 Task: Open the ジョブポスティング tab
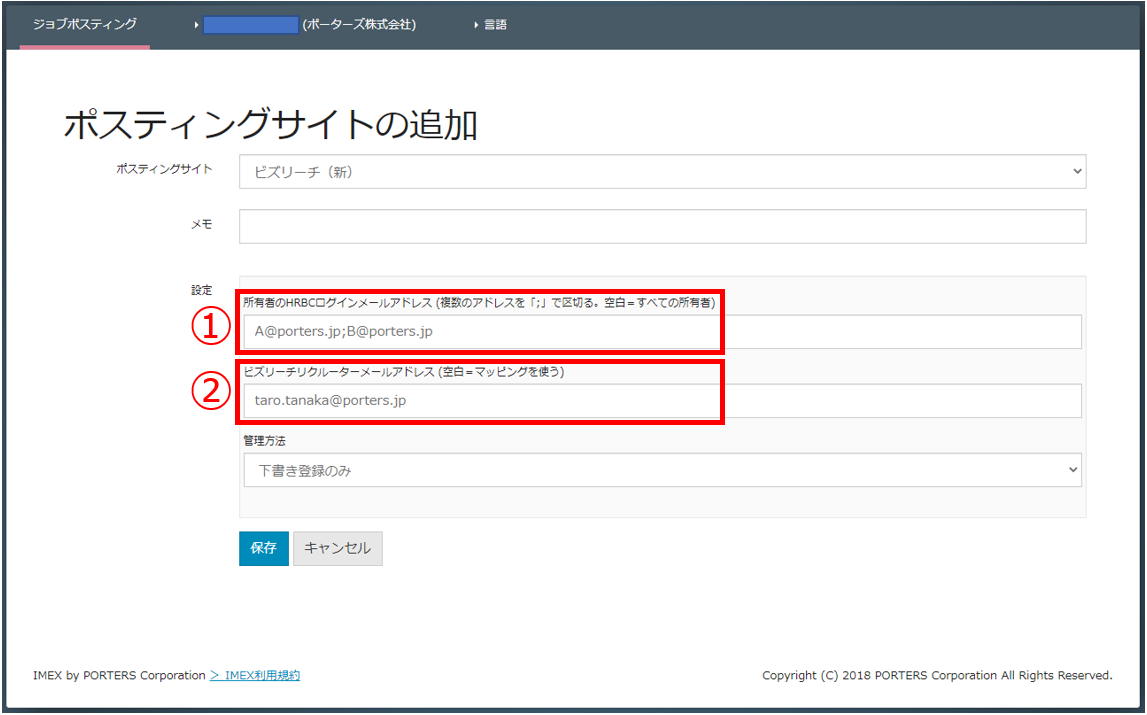pyautogui.click(x=84, y=24)
